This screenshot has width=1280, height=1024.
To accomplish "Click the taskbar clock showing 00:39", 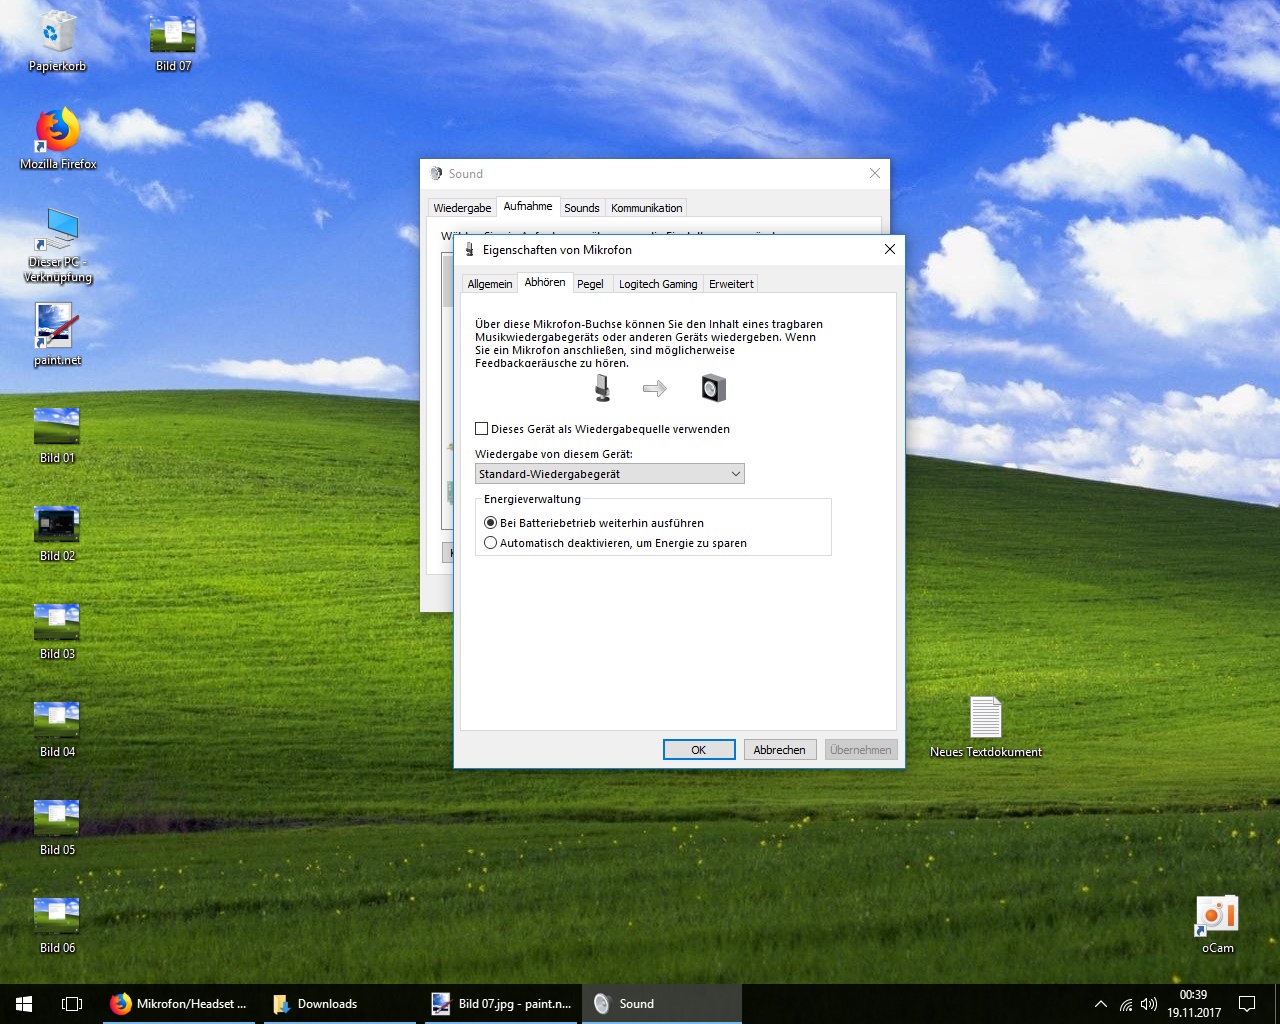I will [1194, 1004].
